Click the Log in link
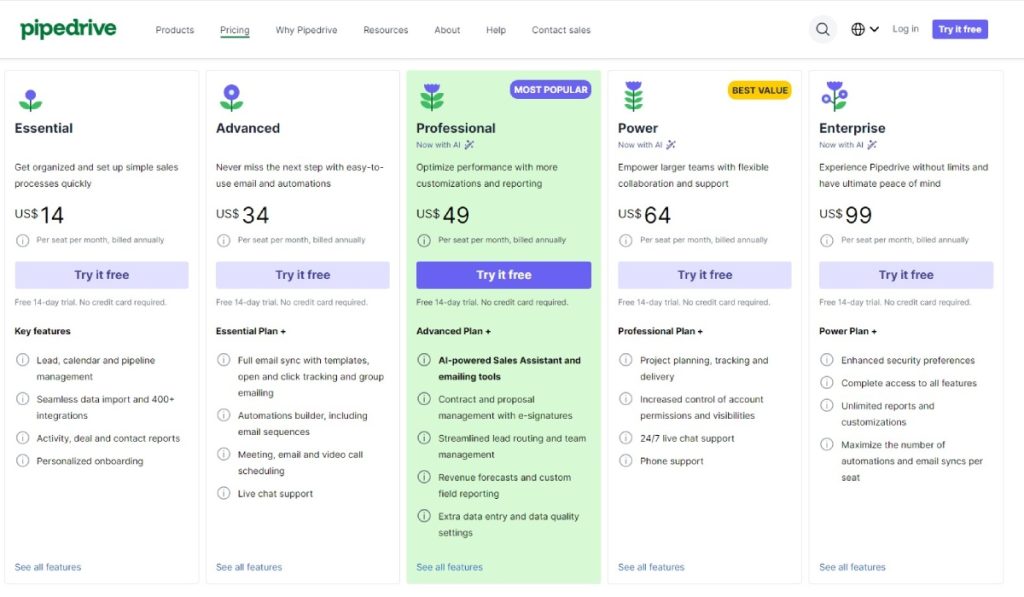 [x=905, y=29]
